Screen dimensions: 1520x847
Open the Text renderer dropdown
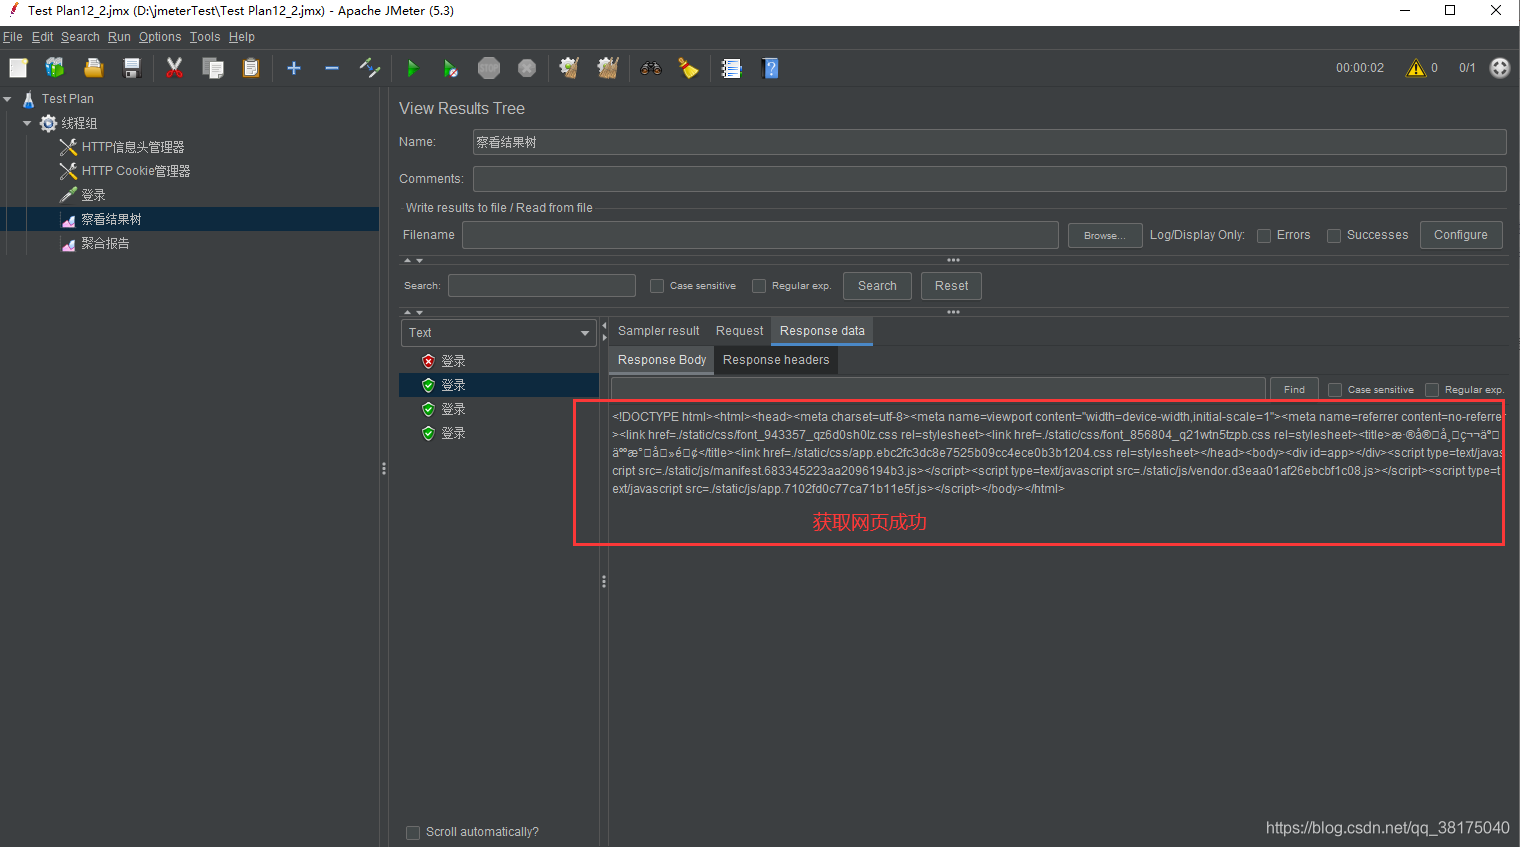tap(499, 333)
